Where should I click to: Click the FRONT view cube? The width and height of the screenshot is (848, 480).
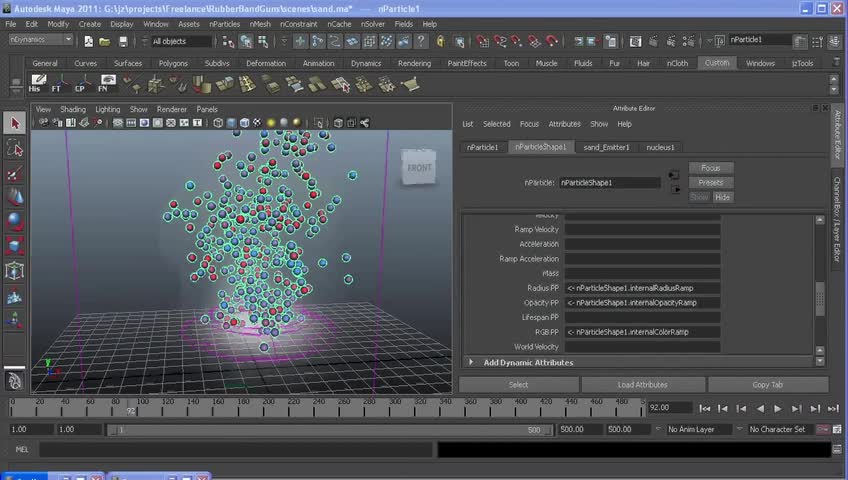pos(419,168)
